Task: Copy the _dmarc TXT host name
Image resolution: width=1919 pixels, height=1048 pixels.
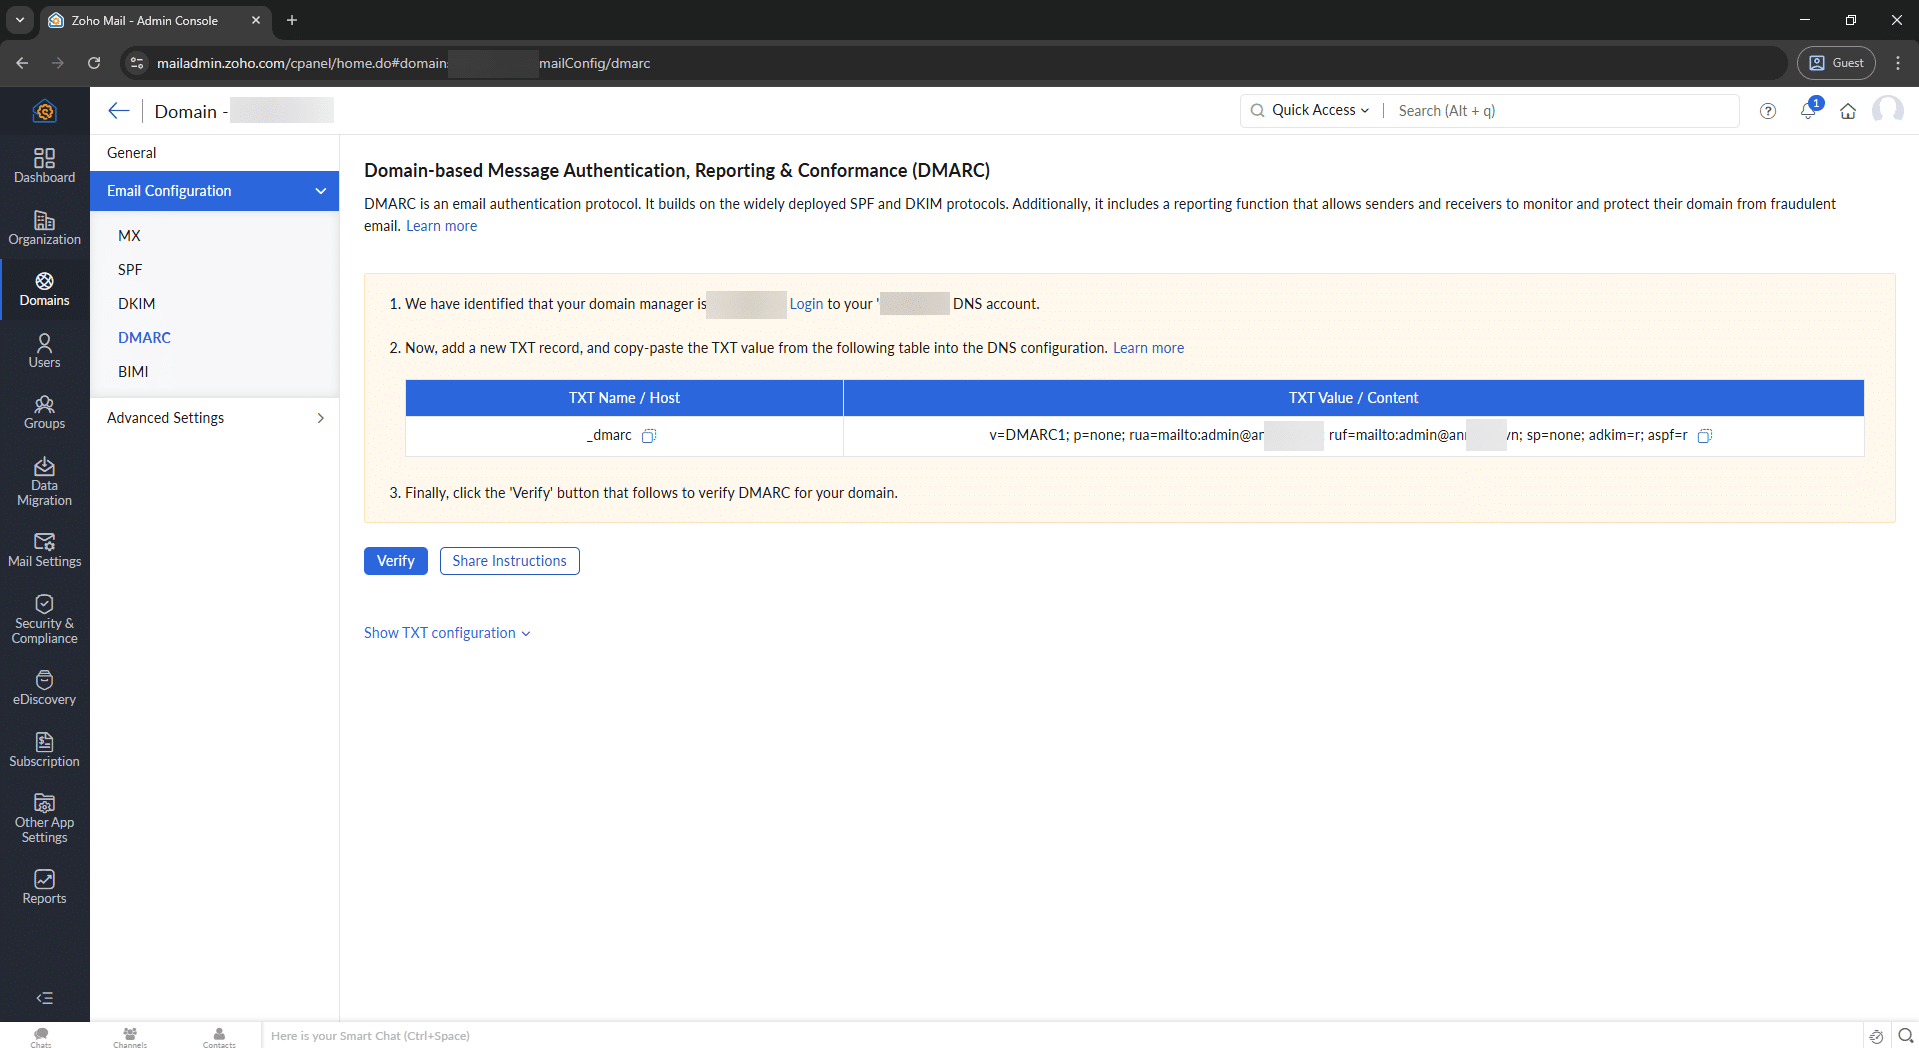Action: 649,436
